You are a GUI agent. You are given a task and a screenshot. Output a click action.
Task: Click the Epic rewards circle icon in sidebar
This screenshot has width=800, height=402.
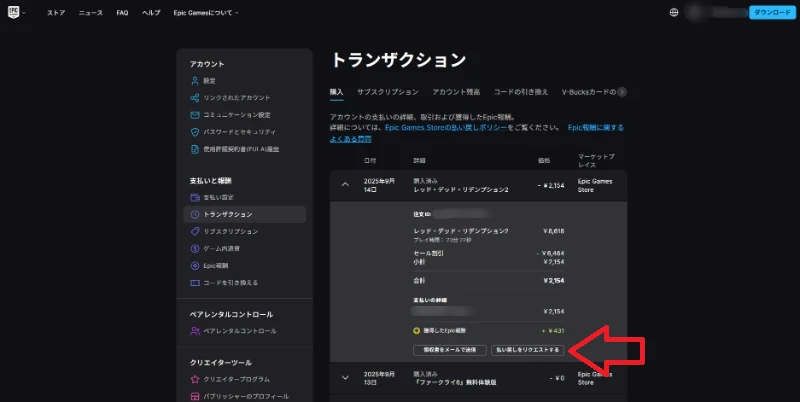tap(194, 266)
